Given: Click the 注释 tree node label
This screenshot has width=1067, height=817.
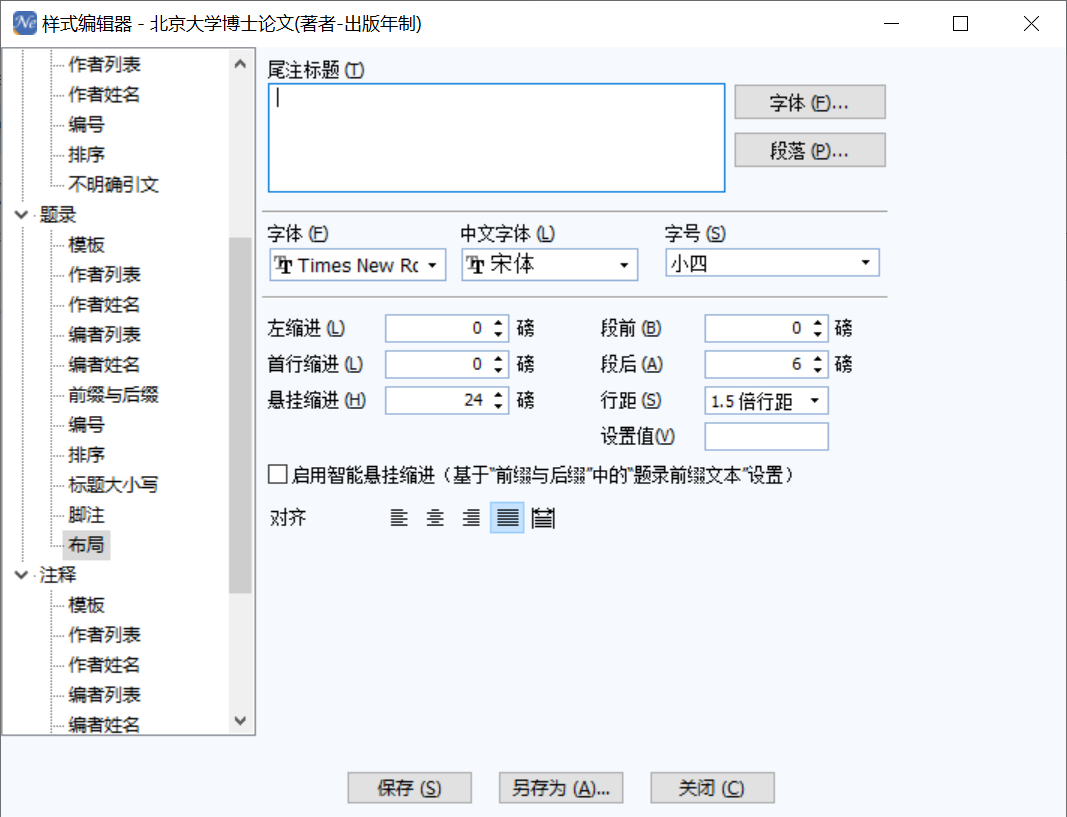Looking at the screenshot, I should (58, 576).
